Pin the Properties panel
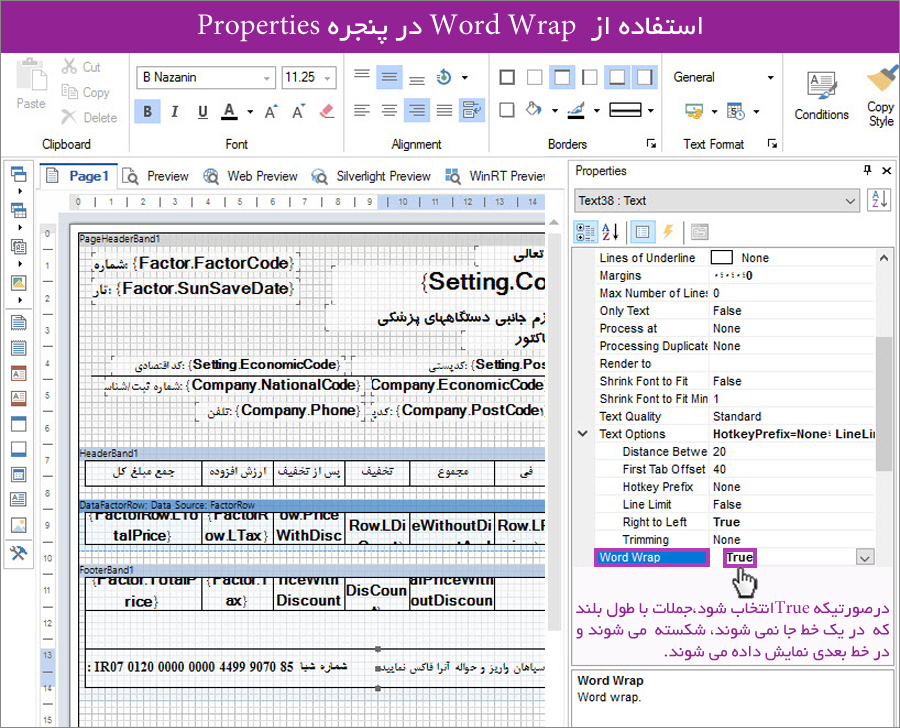The image size is (900, 728). click(867, 170)
